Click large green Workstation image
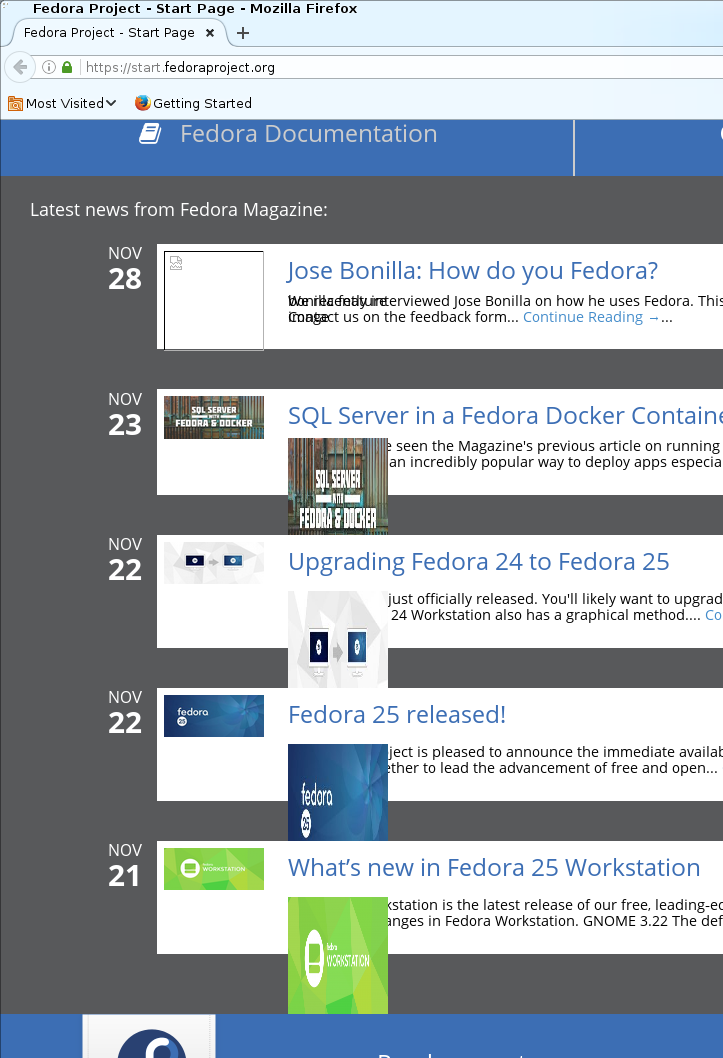 (x=338, y=955)
